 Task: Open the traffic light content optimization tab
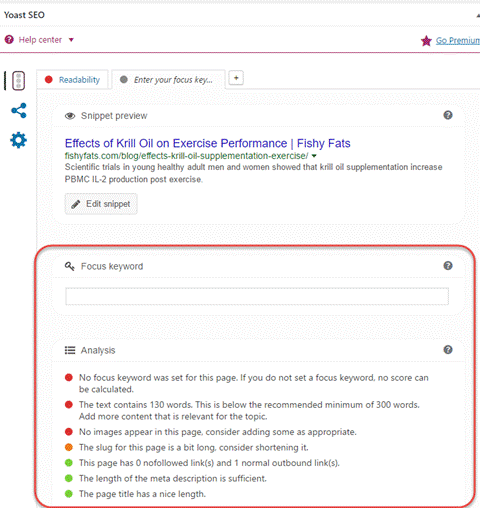tap(18, 80)
